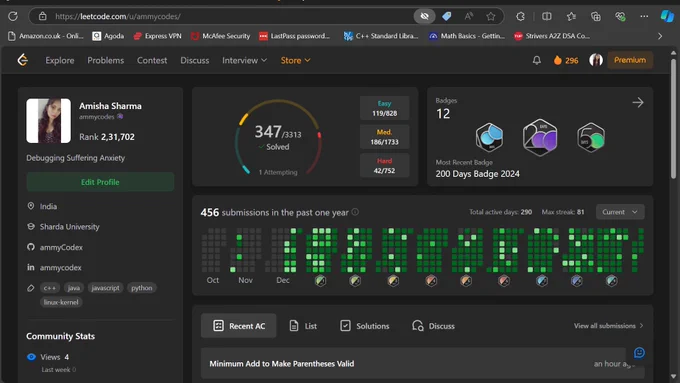Open the Copilot sidebar icon
This screenshot has height=383, width=680.
tap(667, 16)
